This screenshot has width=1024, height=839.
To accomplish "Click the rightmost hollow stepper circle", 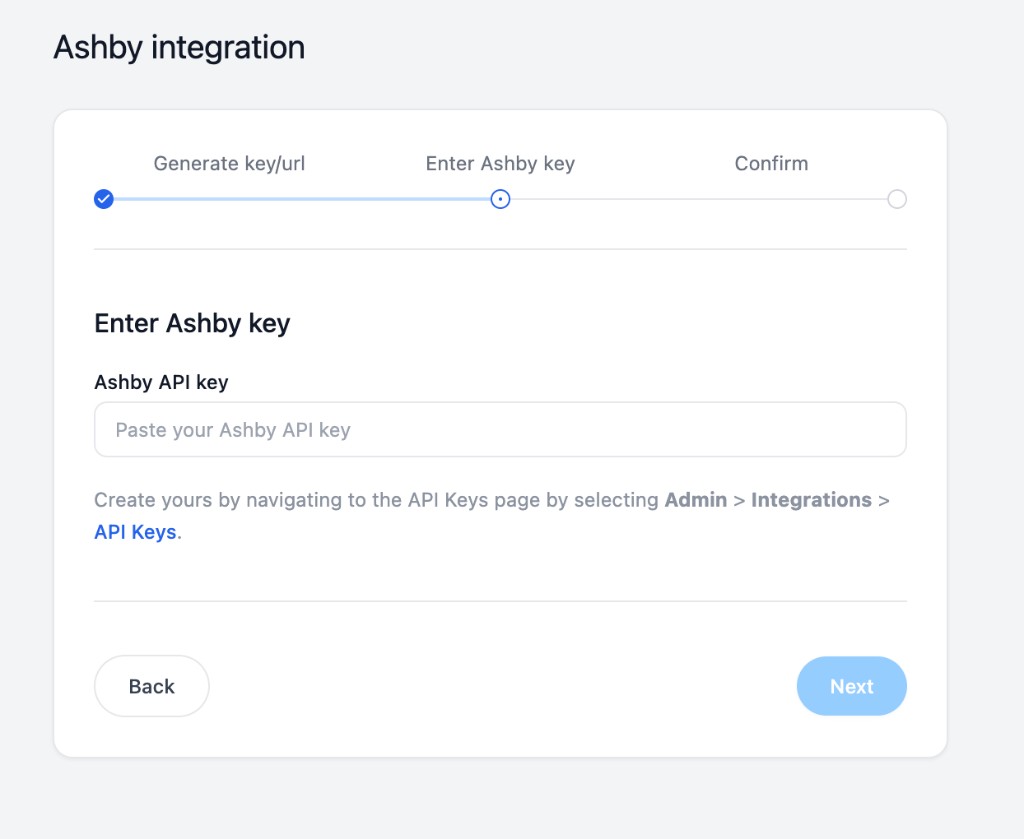I will coord(897,199).
